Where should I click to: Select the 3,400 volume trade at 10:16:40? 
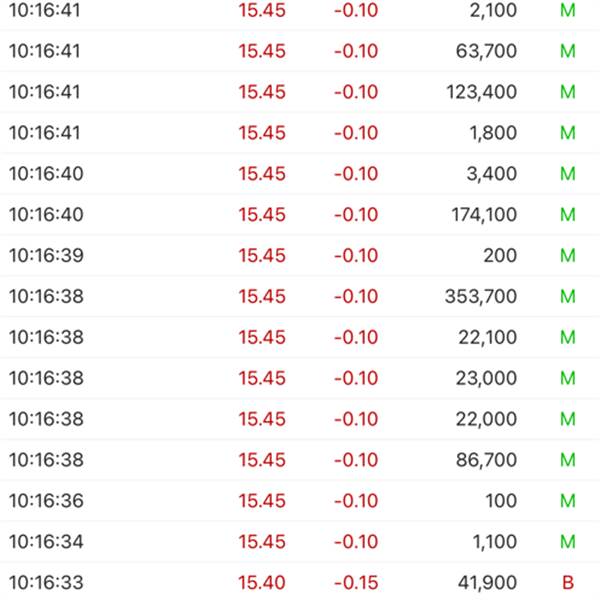(300, 173)
